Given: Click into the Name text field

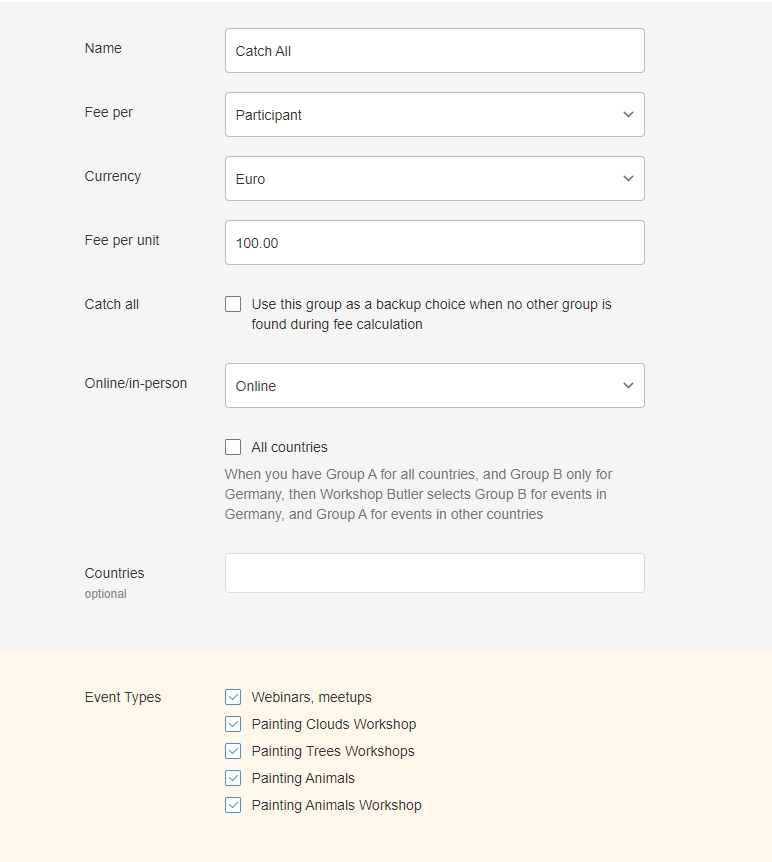Looking at the screenshot, I should pos(434,51).
